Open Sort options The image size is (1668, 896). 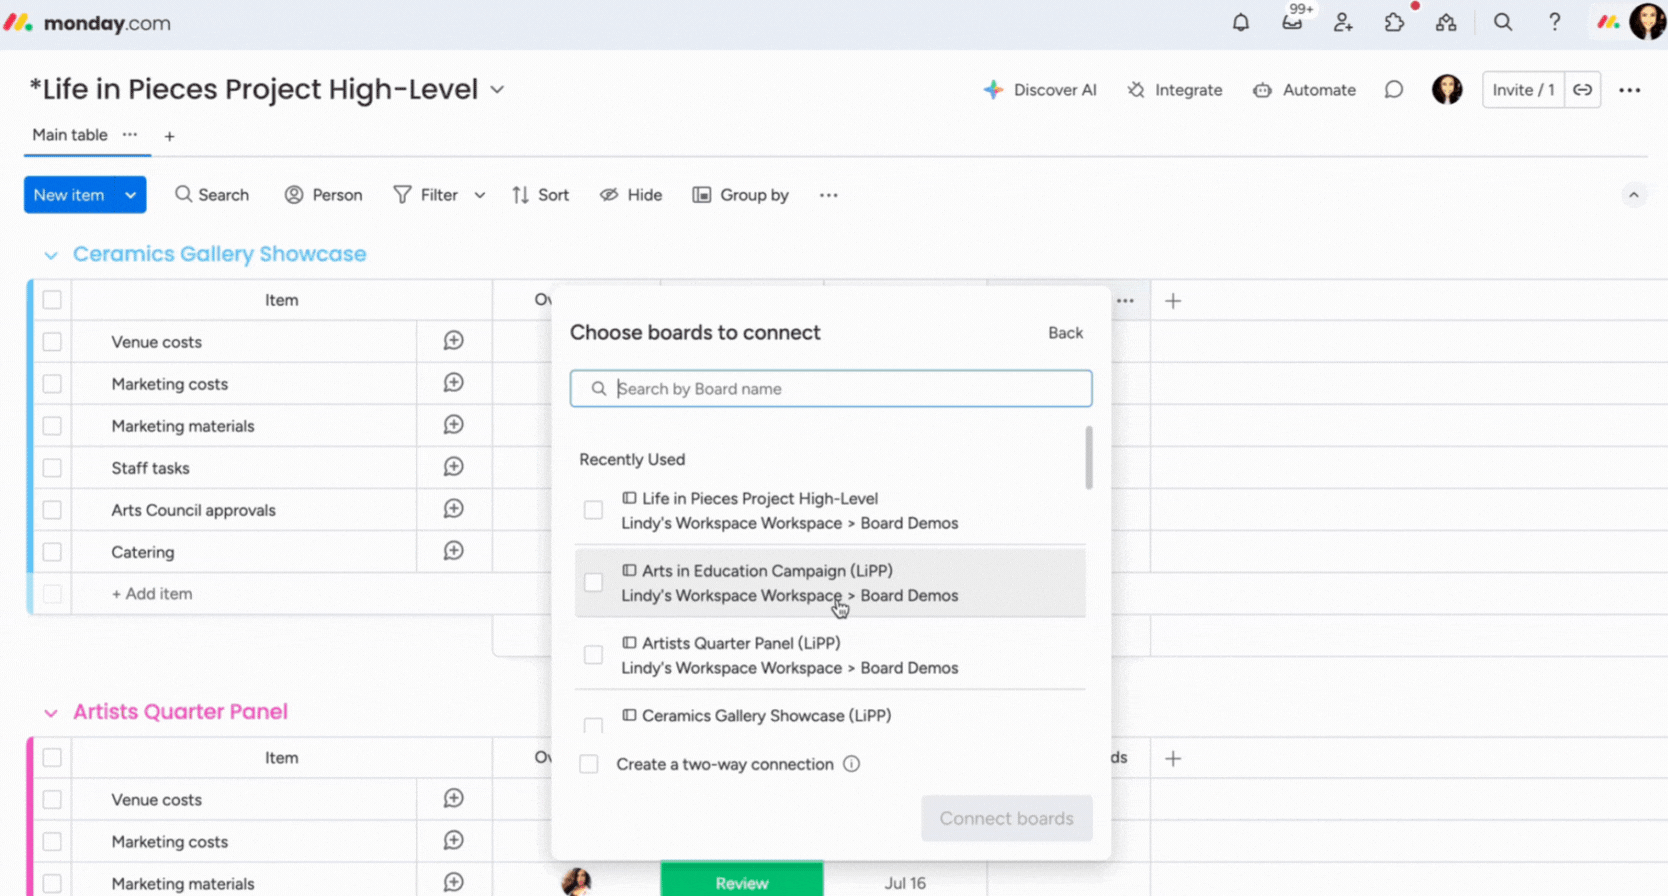[540, 195]
